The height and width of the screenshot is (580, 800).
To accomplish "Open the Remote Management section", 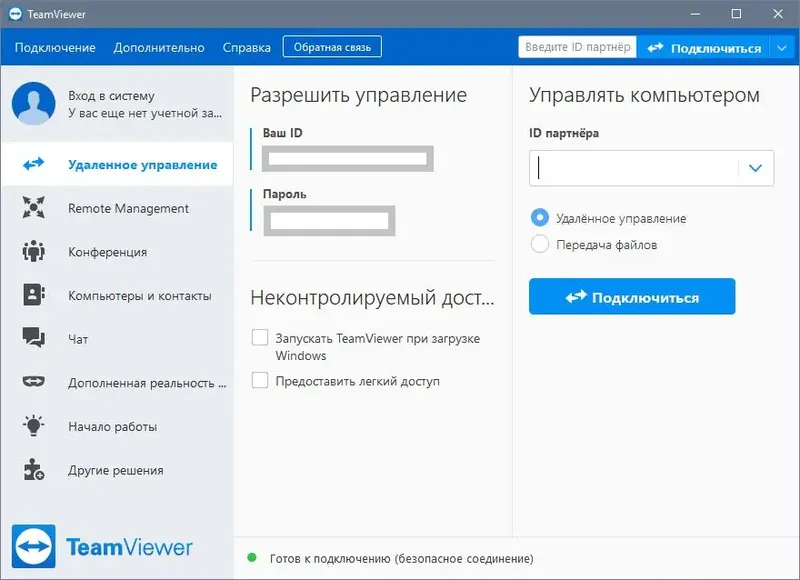I will [x=33, y=208].
